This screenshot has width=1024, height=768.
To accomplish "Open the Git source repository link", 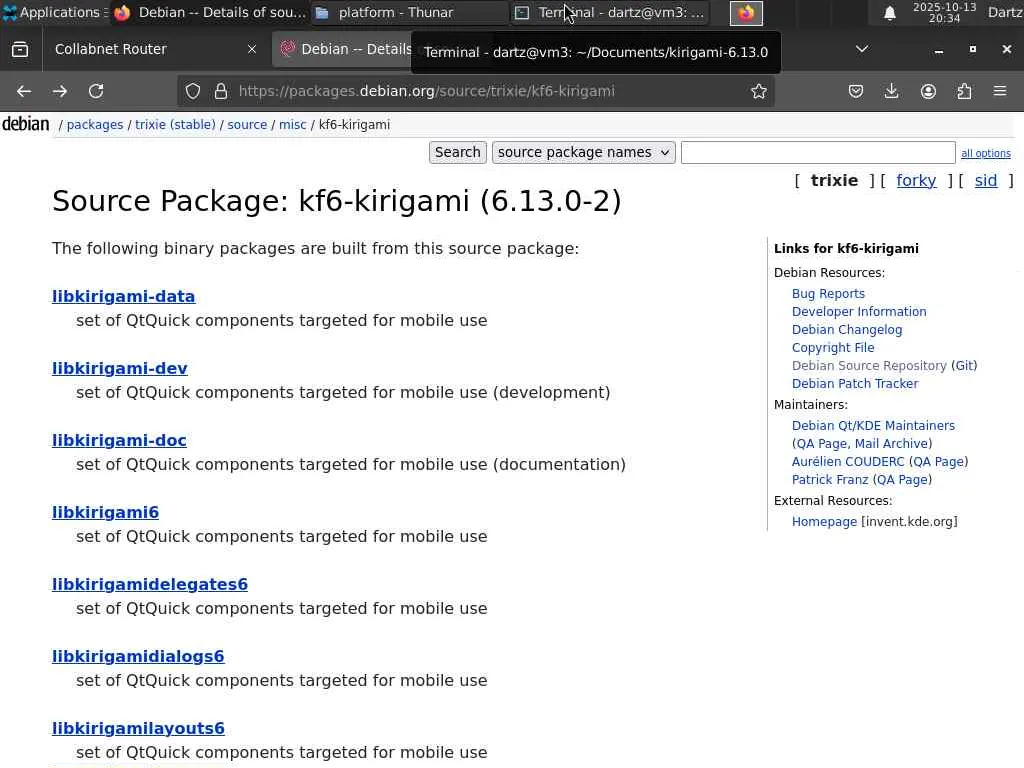I will pos(963,366).
